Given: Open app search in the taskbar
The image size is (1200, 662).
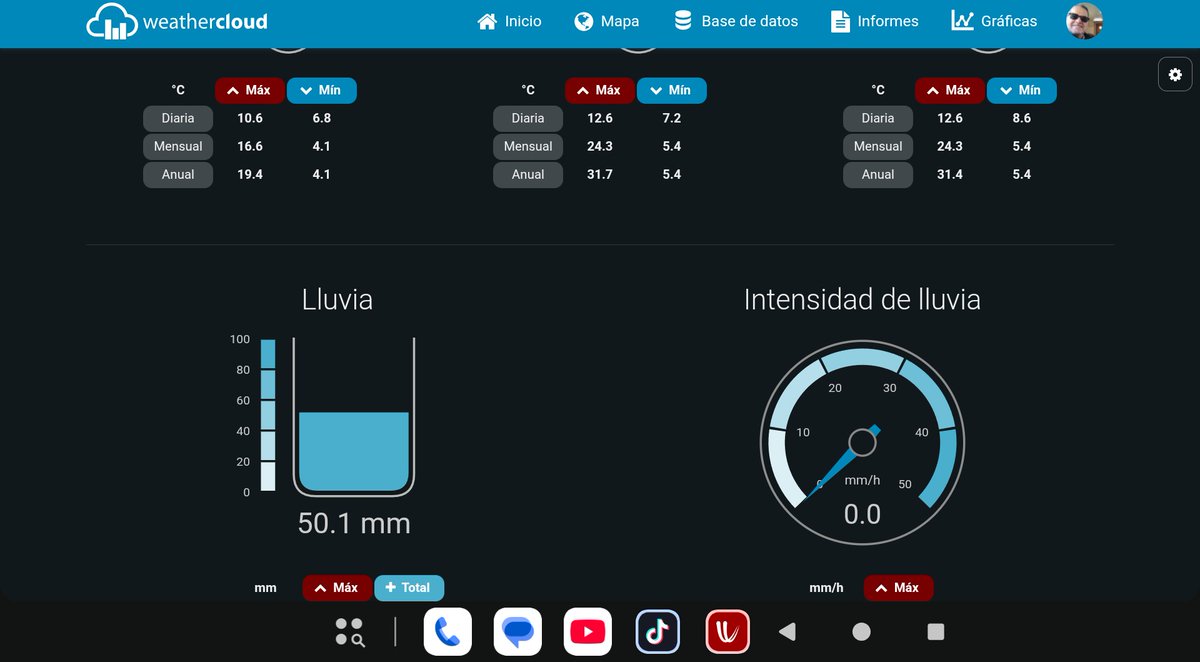Looking at the screenshot, I should click(350, 632).
